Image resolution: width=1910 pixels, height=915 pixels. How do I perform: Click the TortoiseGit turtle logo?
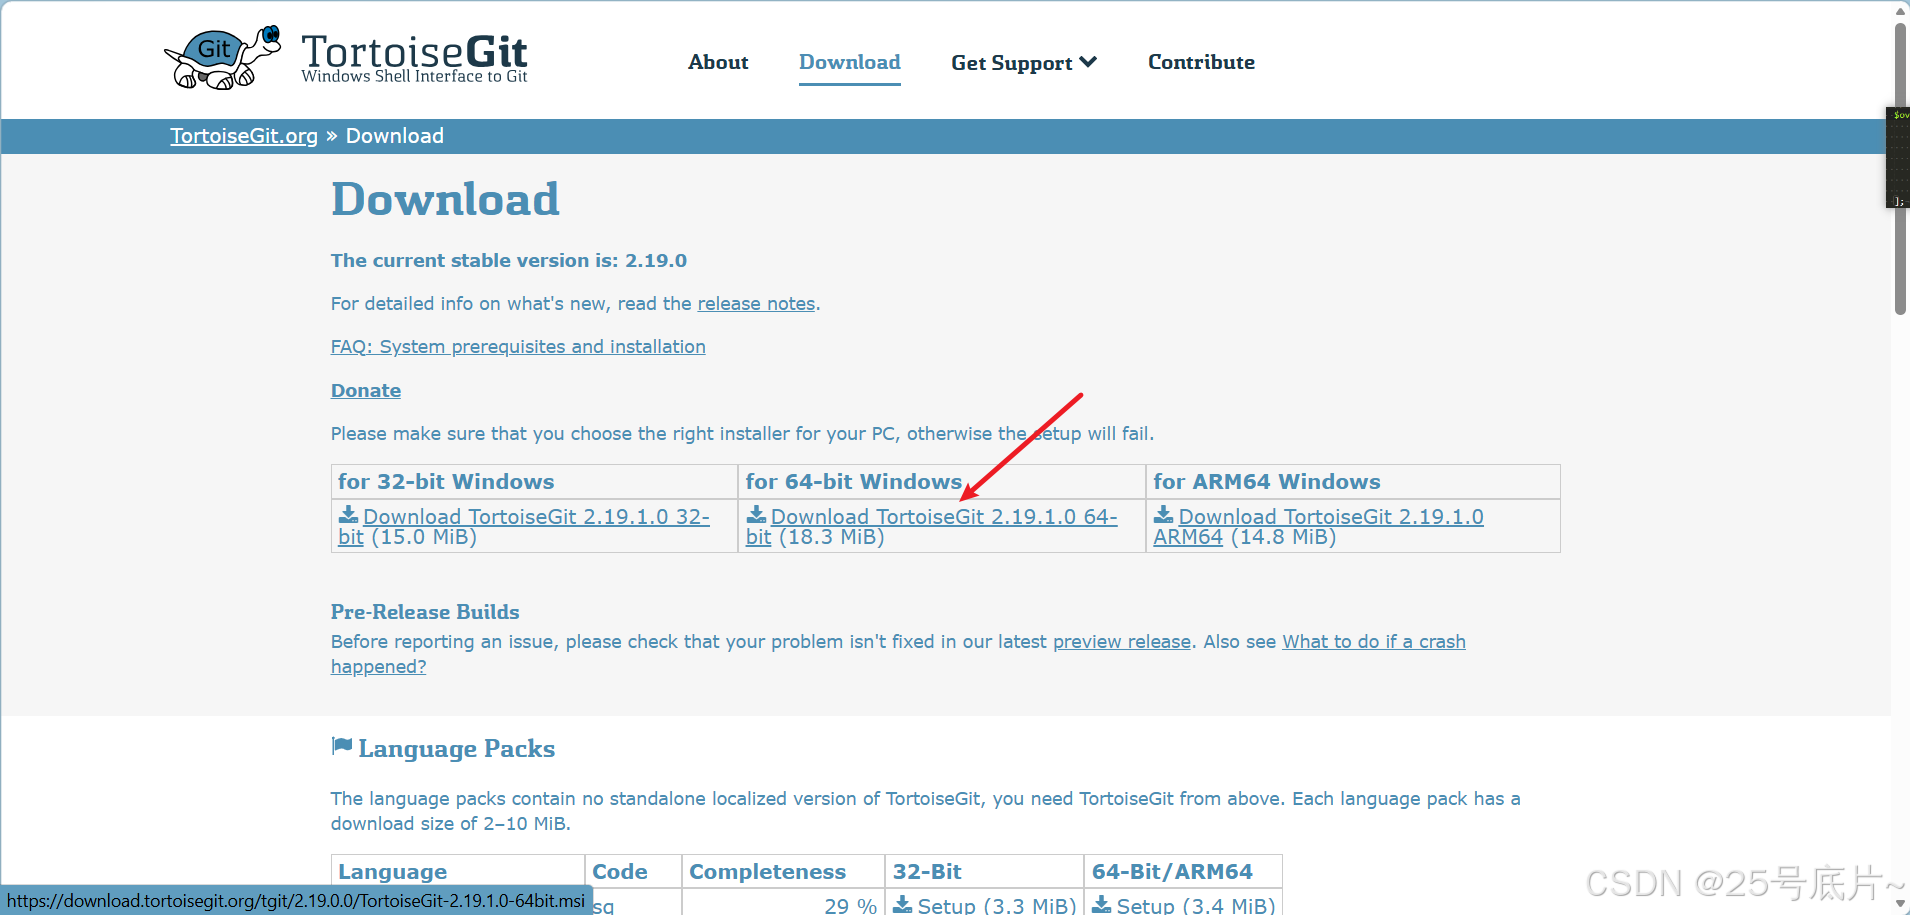point(222,58)
